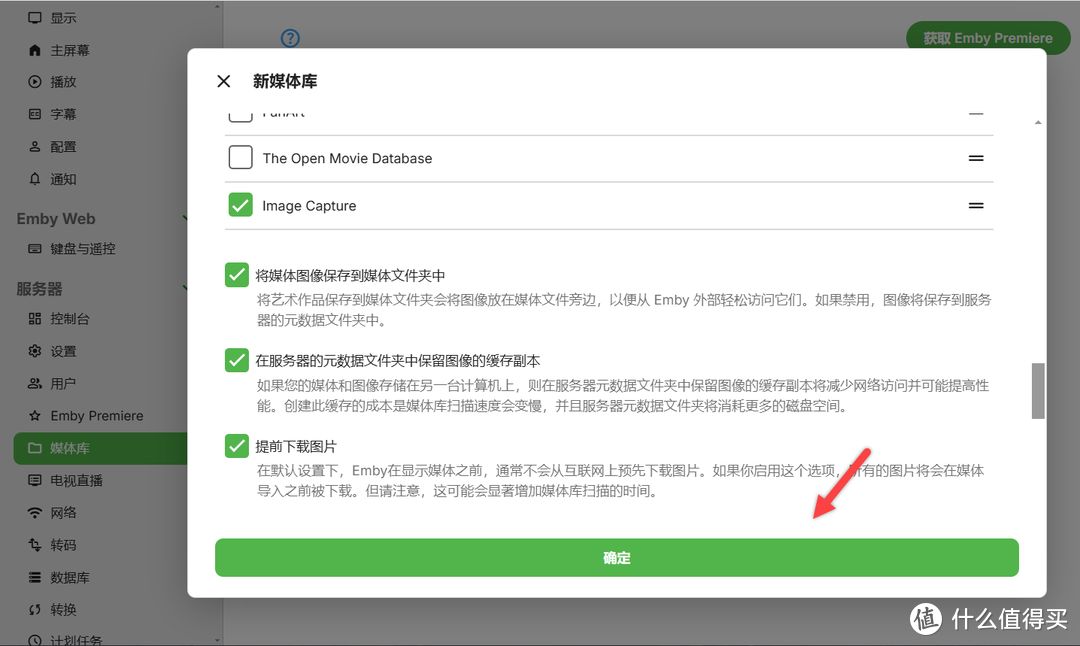Click the 媒体库 folder icon
The height and width of the screenshot is (646, 1080).
(x=34, y=448)
